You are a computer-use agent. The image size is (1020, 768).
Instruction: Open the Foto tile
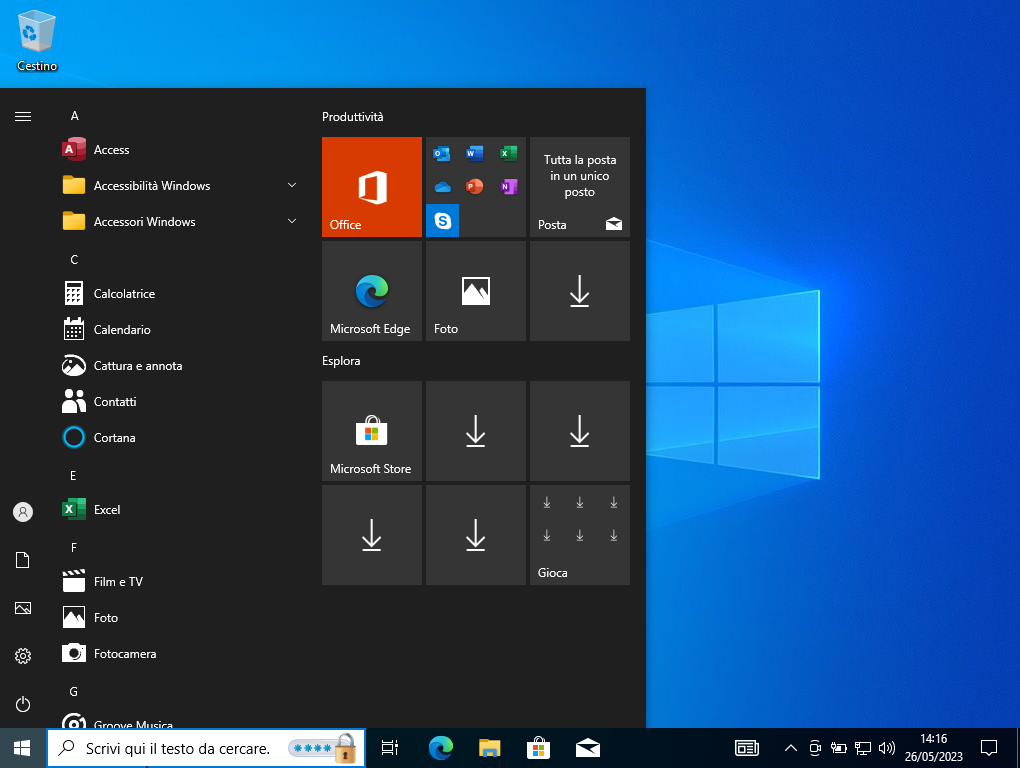pos(476,291)
